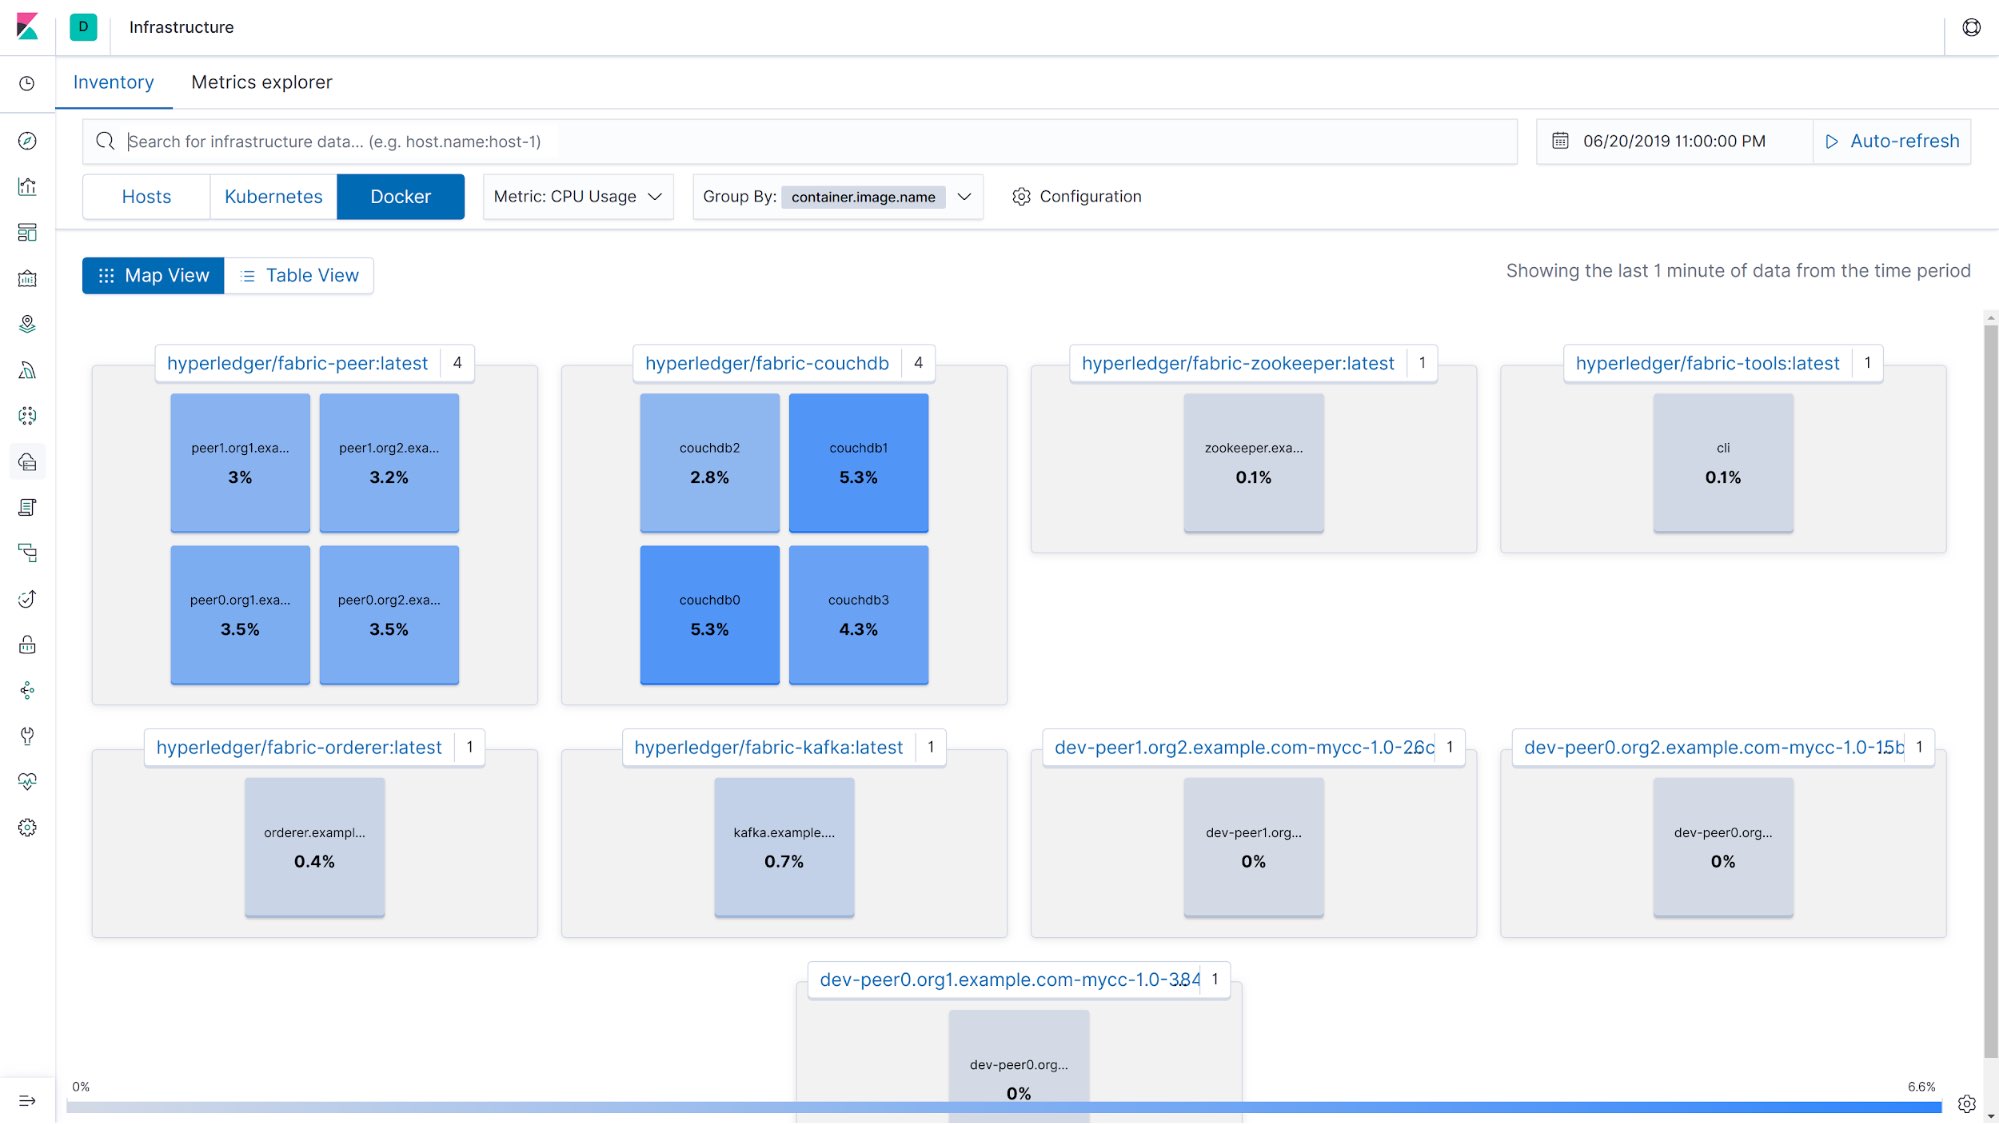
Task: Select peer1.org1 tile showing 3%
Action: pyautogui.click(x=240, y=463)
